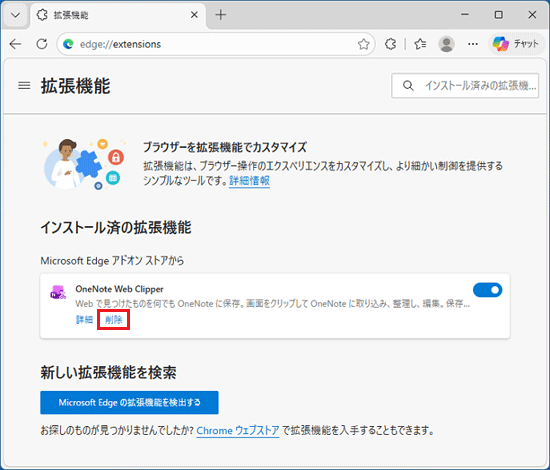Screen dimensions: 550x470
Task: Open a new tab with plus button
Action: tap(221, 15)
